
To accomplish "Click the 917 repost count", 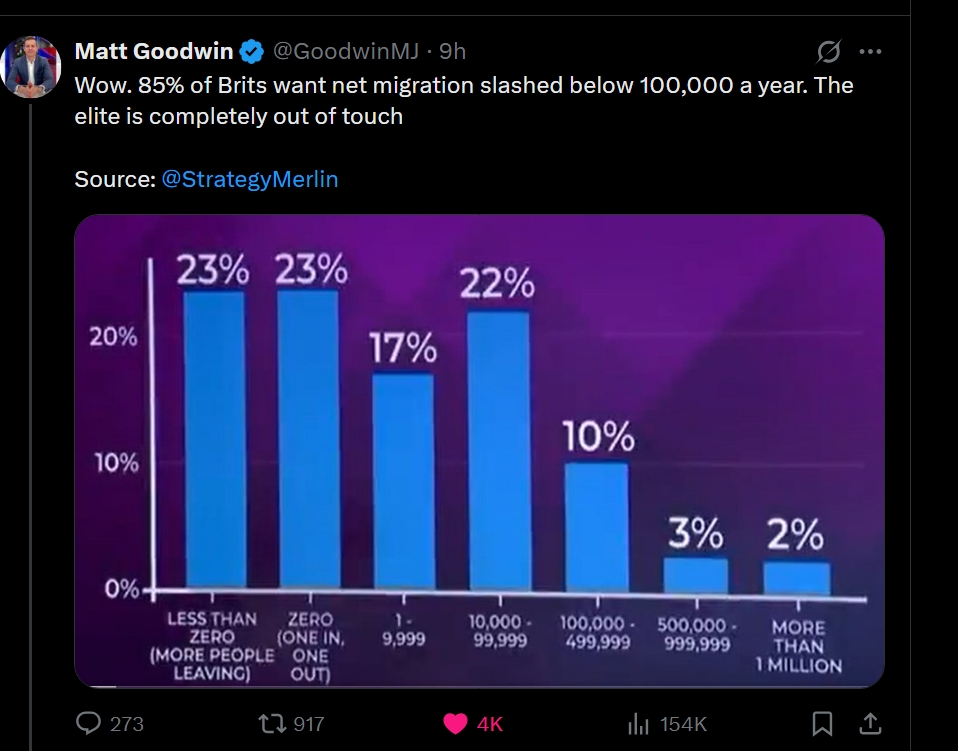I will [309, 723].
